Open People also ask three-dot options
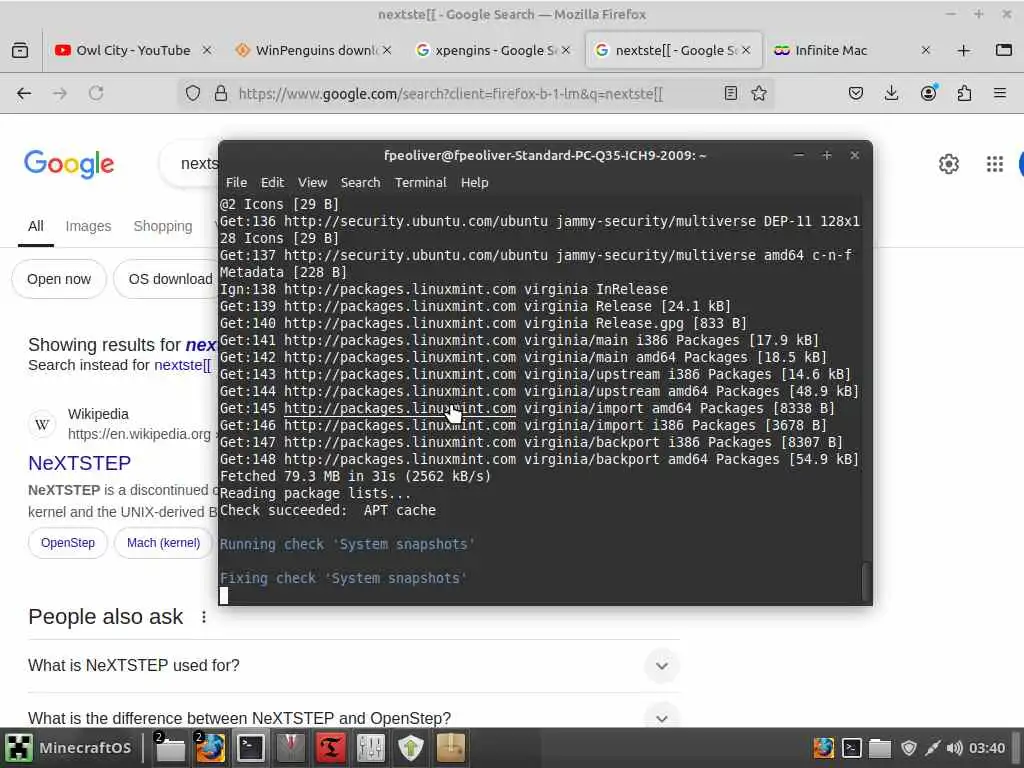 pyautogui.click(x=204, y=617)
